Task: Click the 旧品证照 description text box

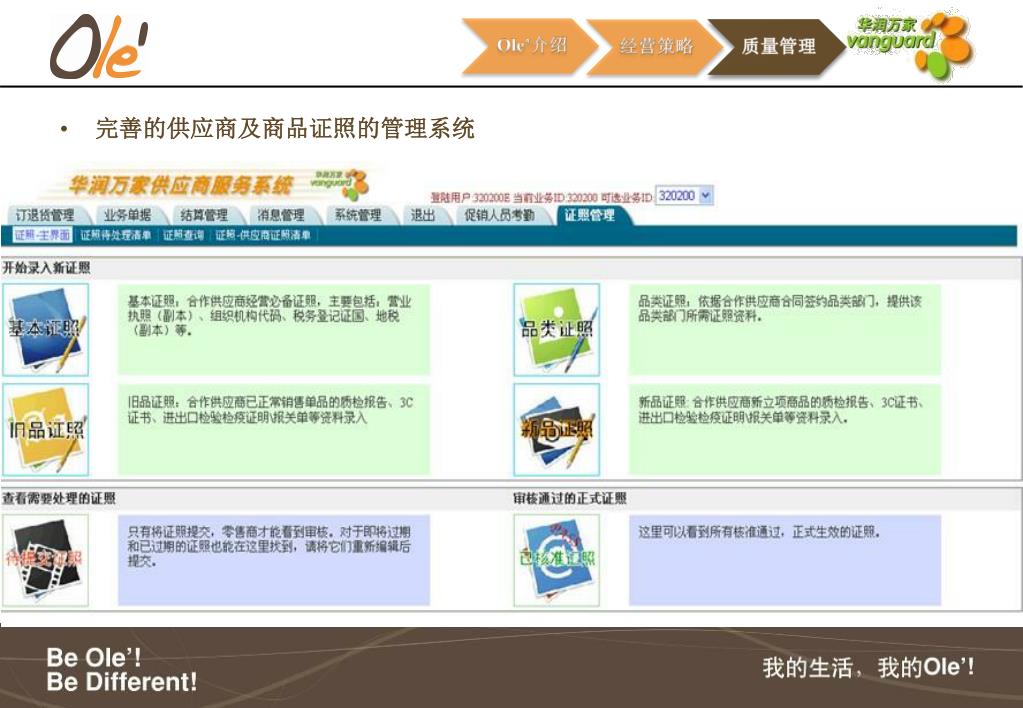Action: 274,429
